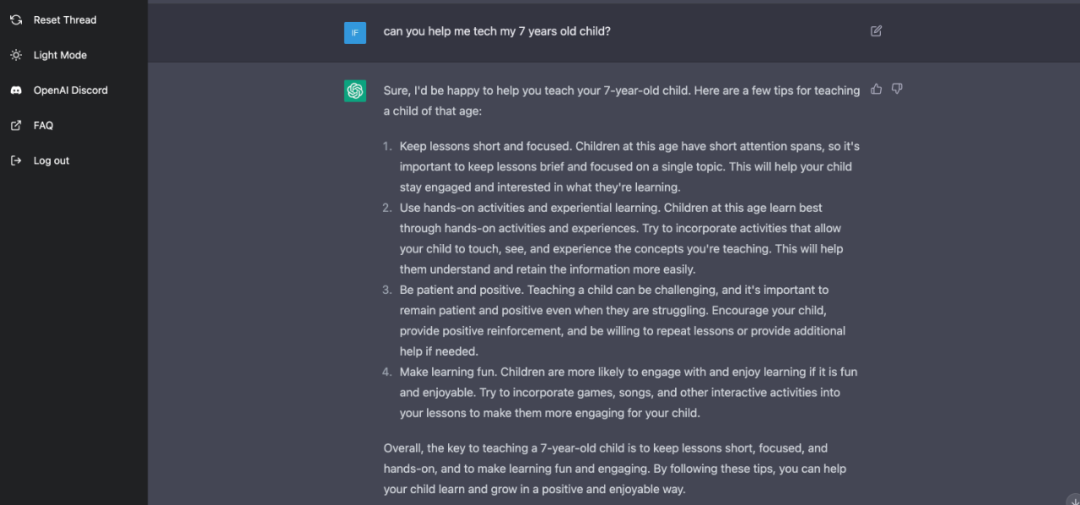Give the response a thumbs up

[877, 89]
